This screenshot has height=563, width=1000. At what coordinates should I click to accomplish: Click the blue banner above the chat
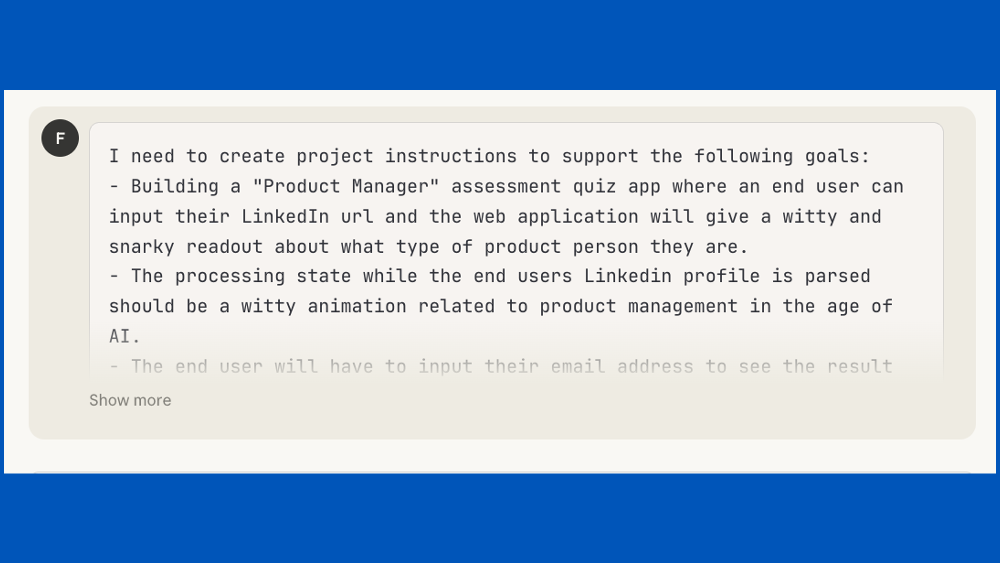(x=500, y=45)
